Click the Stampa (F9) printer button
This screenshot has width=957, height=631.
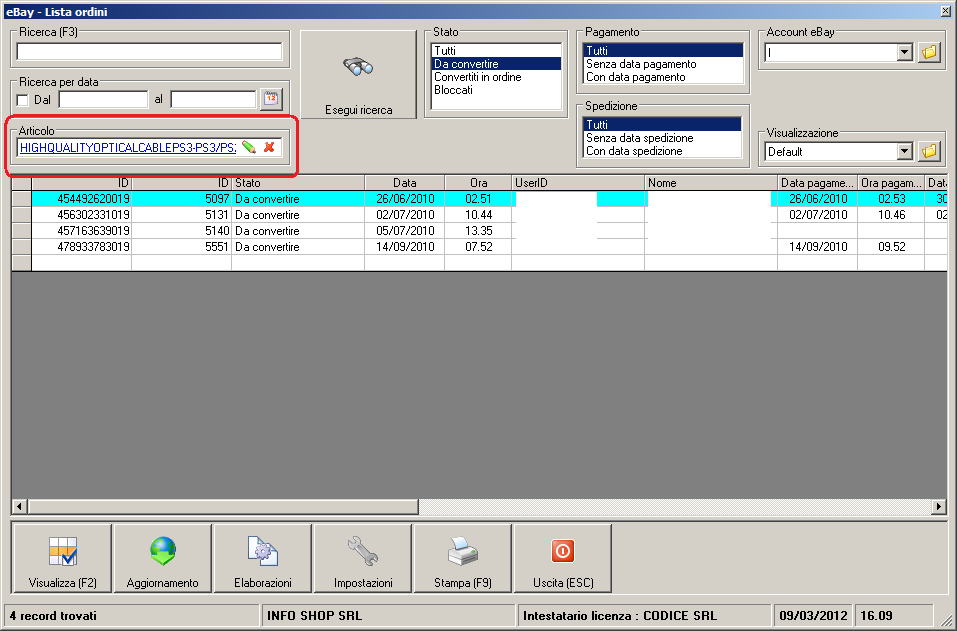coord(463,558)
